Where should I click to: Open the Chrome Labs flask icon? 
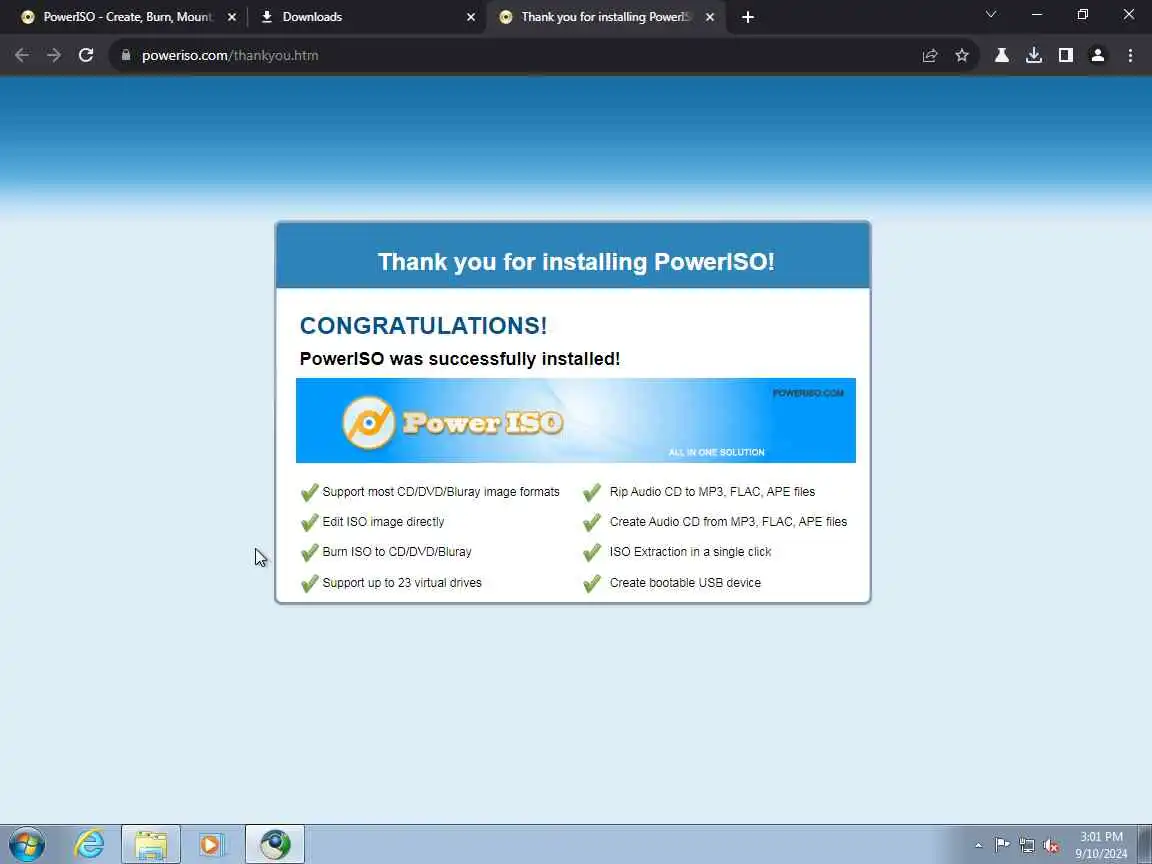pyautogui.click(x=1001, y=55)
